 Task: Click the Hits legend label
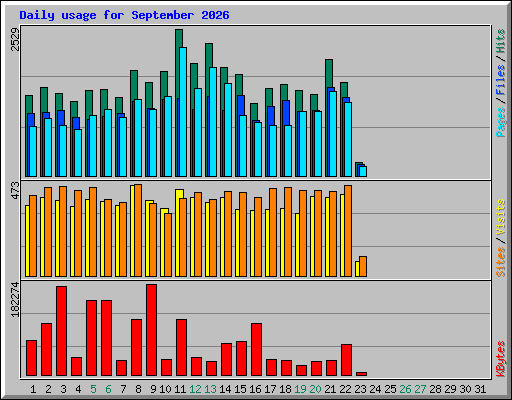coord(500,41)
